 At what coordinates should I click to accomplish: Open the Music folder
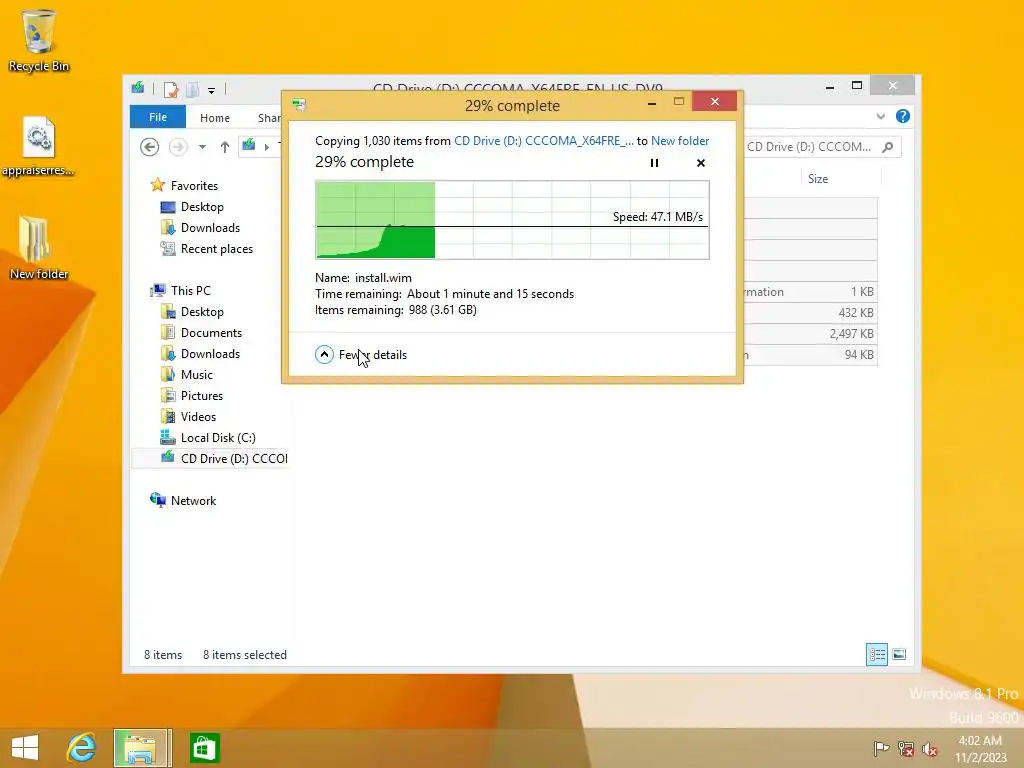coord(197,375)
